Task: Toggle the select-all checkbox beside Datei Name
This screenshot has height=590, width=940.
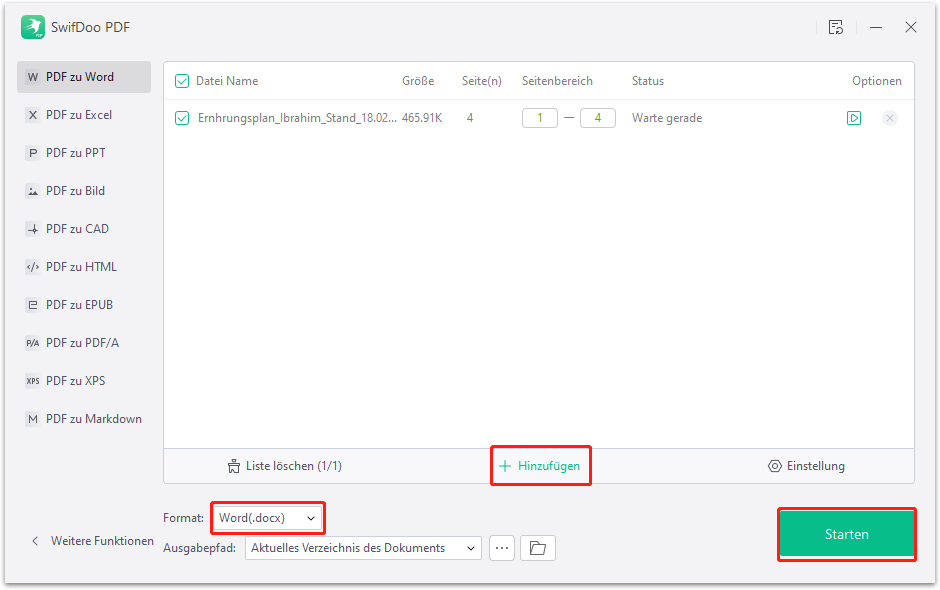Action: coord(182,81)
